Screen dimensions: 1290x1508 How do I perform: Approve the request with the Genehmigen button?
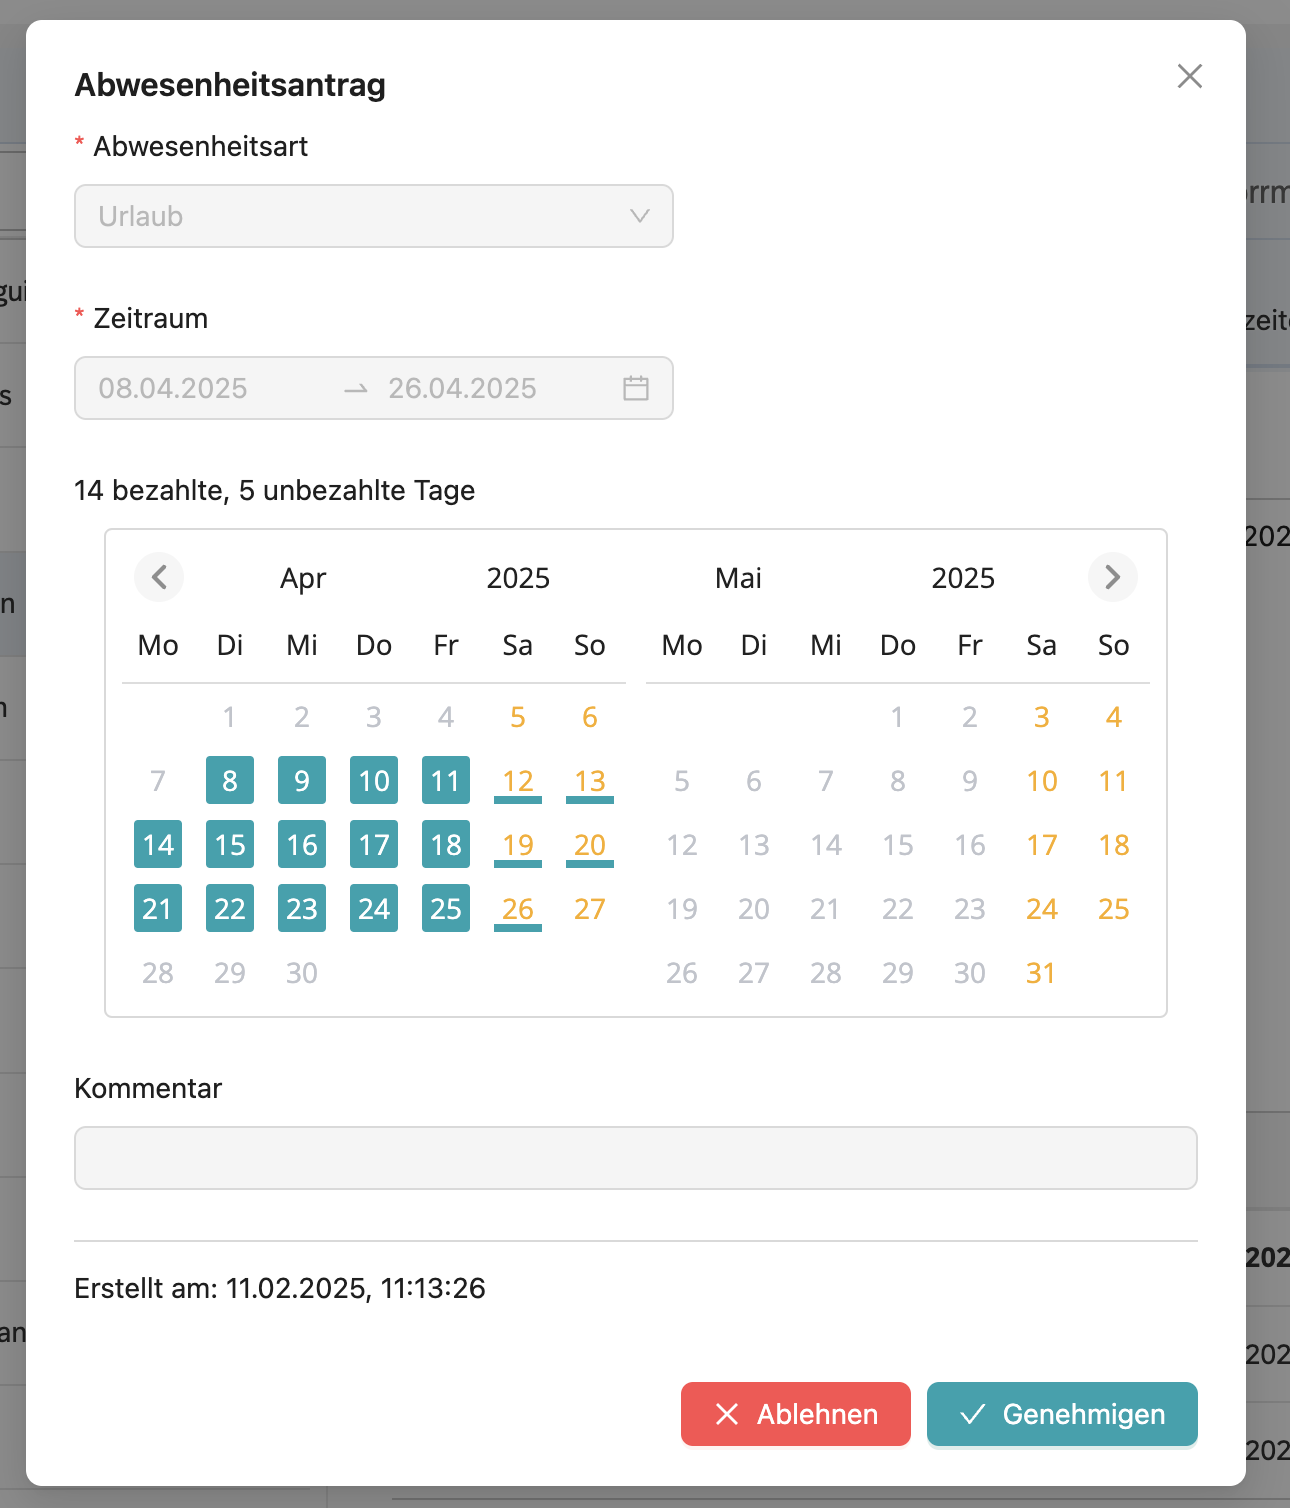[1062, 1414]
